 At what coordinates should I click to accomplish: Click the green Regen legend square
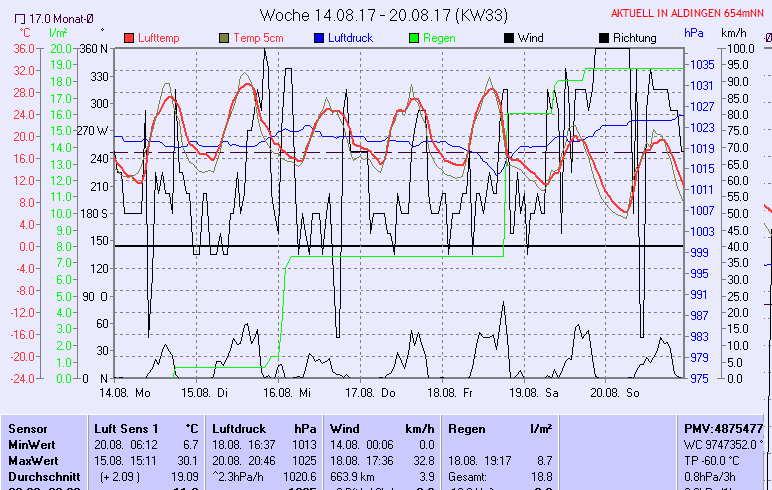coord(414,38)
